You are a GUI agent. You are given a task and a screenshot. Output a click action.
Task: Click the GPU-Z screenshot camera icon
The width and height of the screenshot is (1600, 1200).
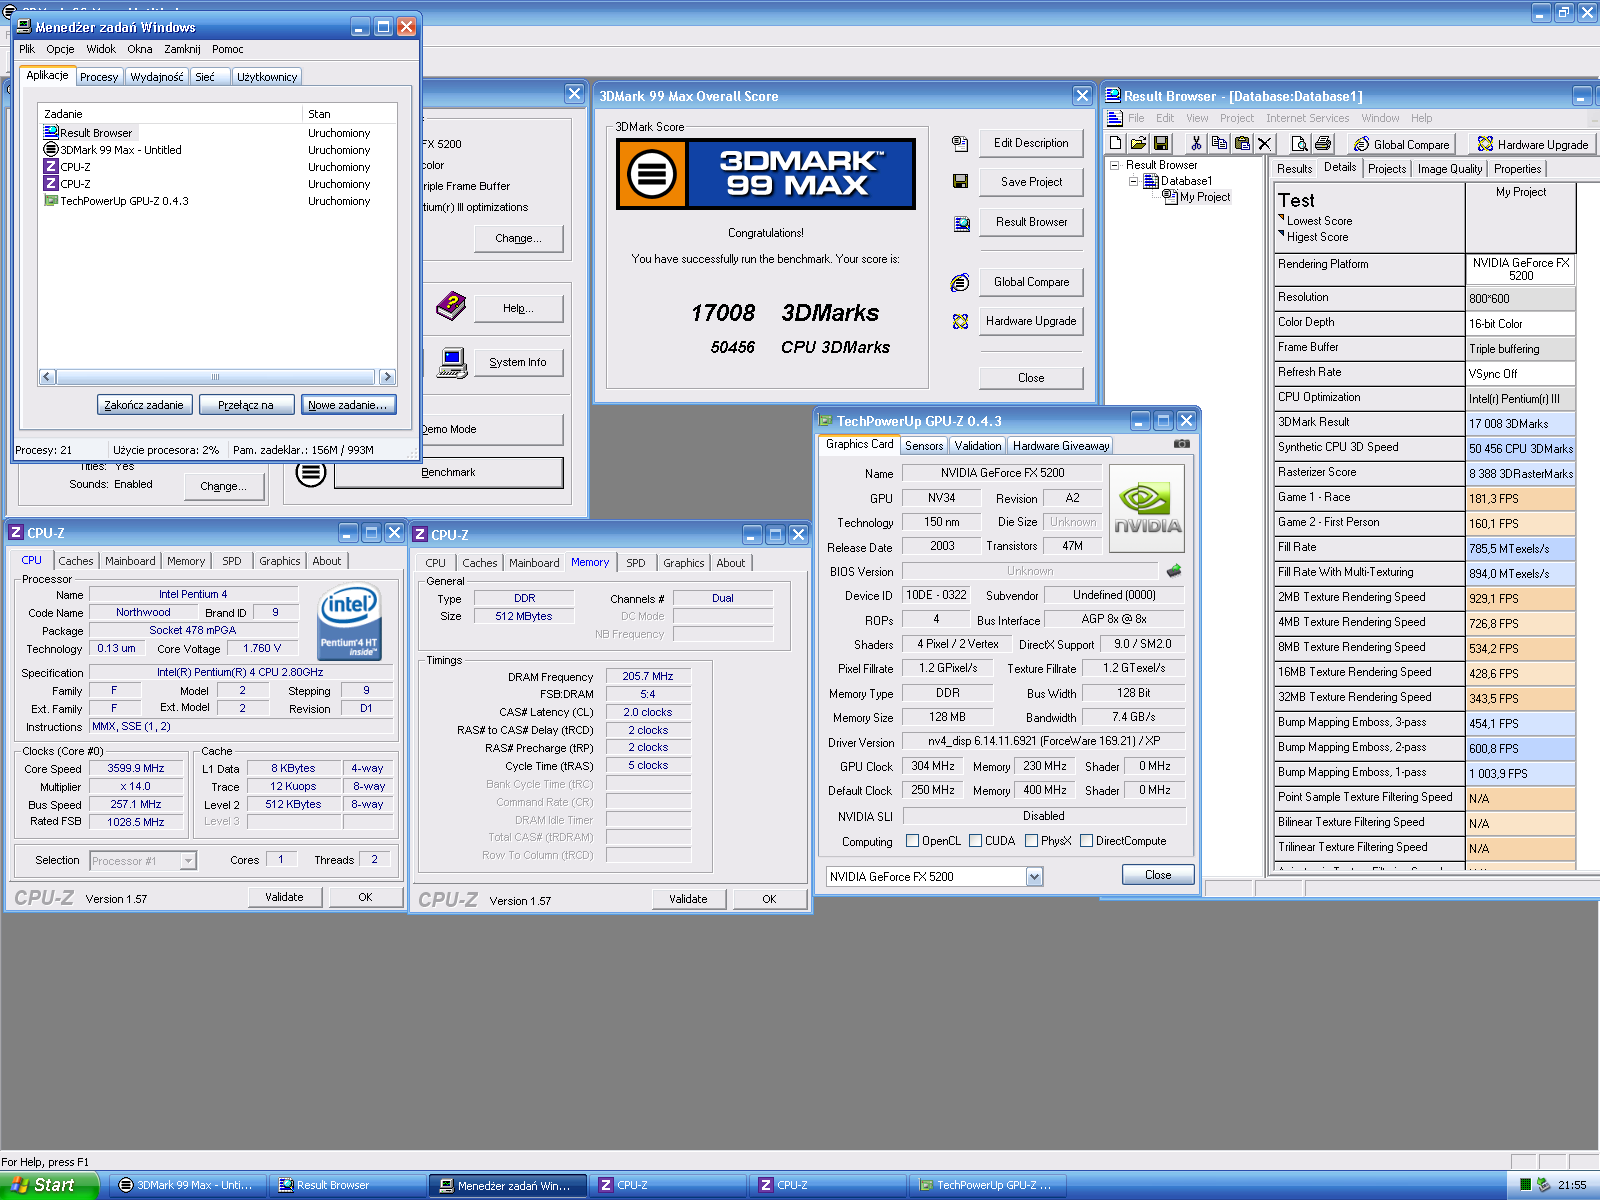click(1182, 444)
